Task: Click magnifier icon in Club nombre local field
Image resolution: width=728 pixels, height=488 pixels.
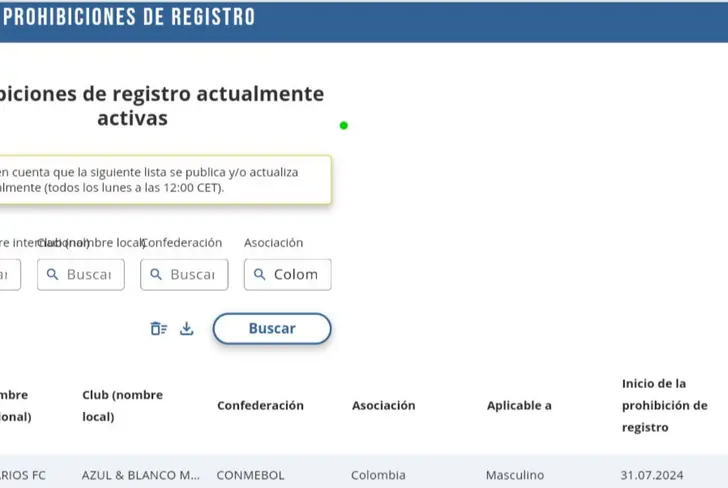Action: click(x=53, y=274)
